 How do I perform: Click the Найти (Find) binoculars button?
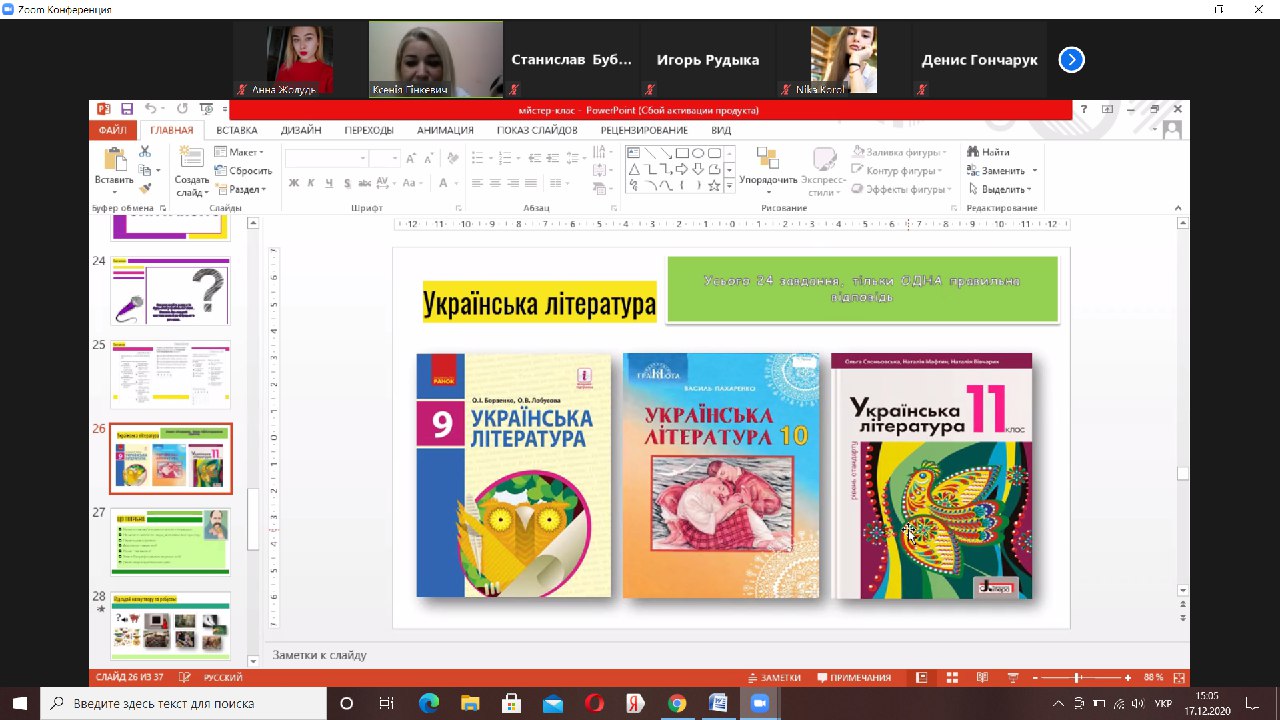click(988, 152)
